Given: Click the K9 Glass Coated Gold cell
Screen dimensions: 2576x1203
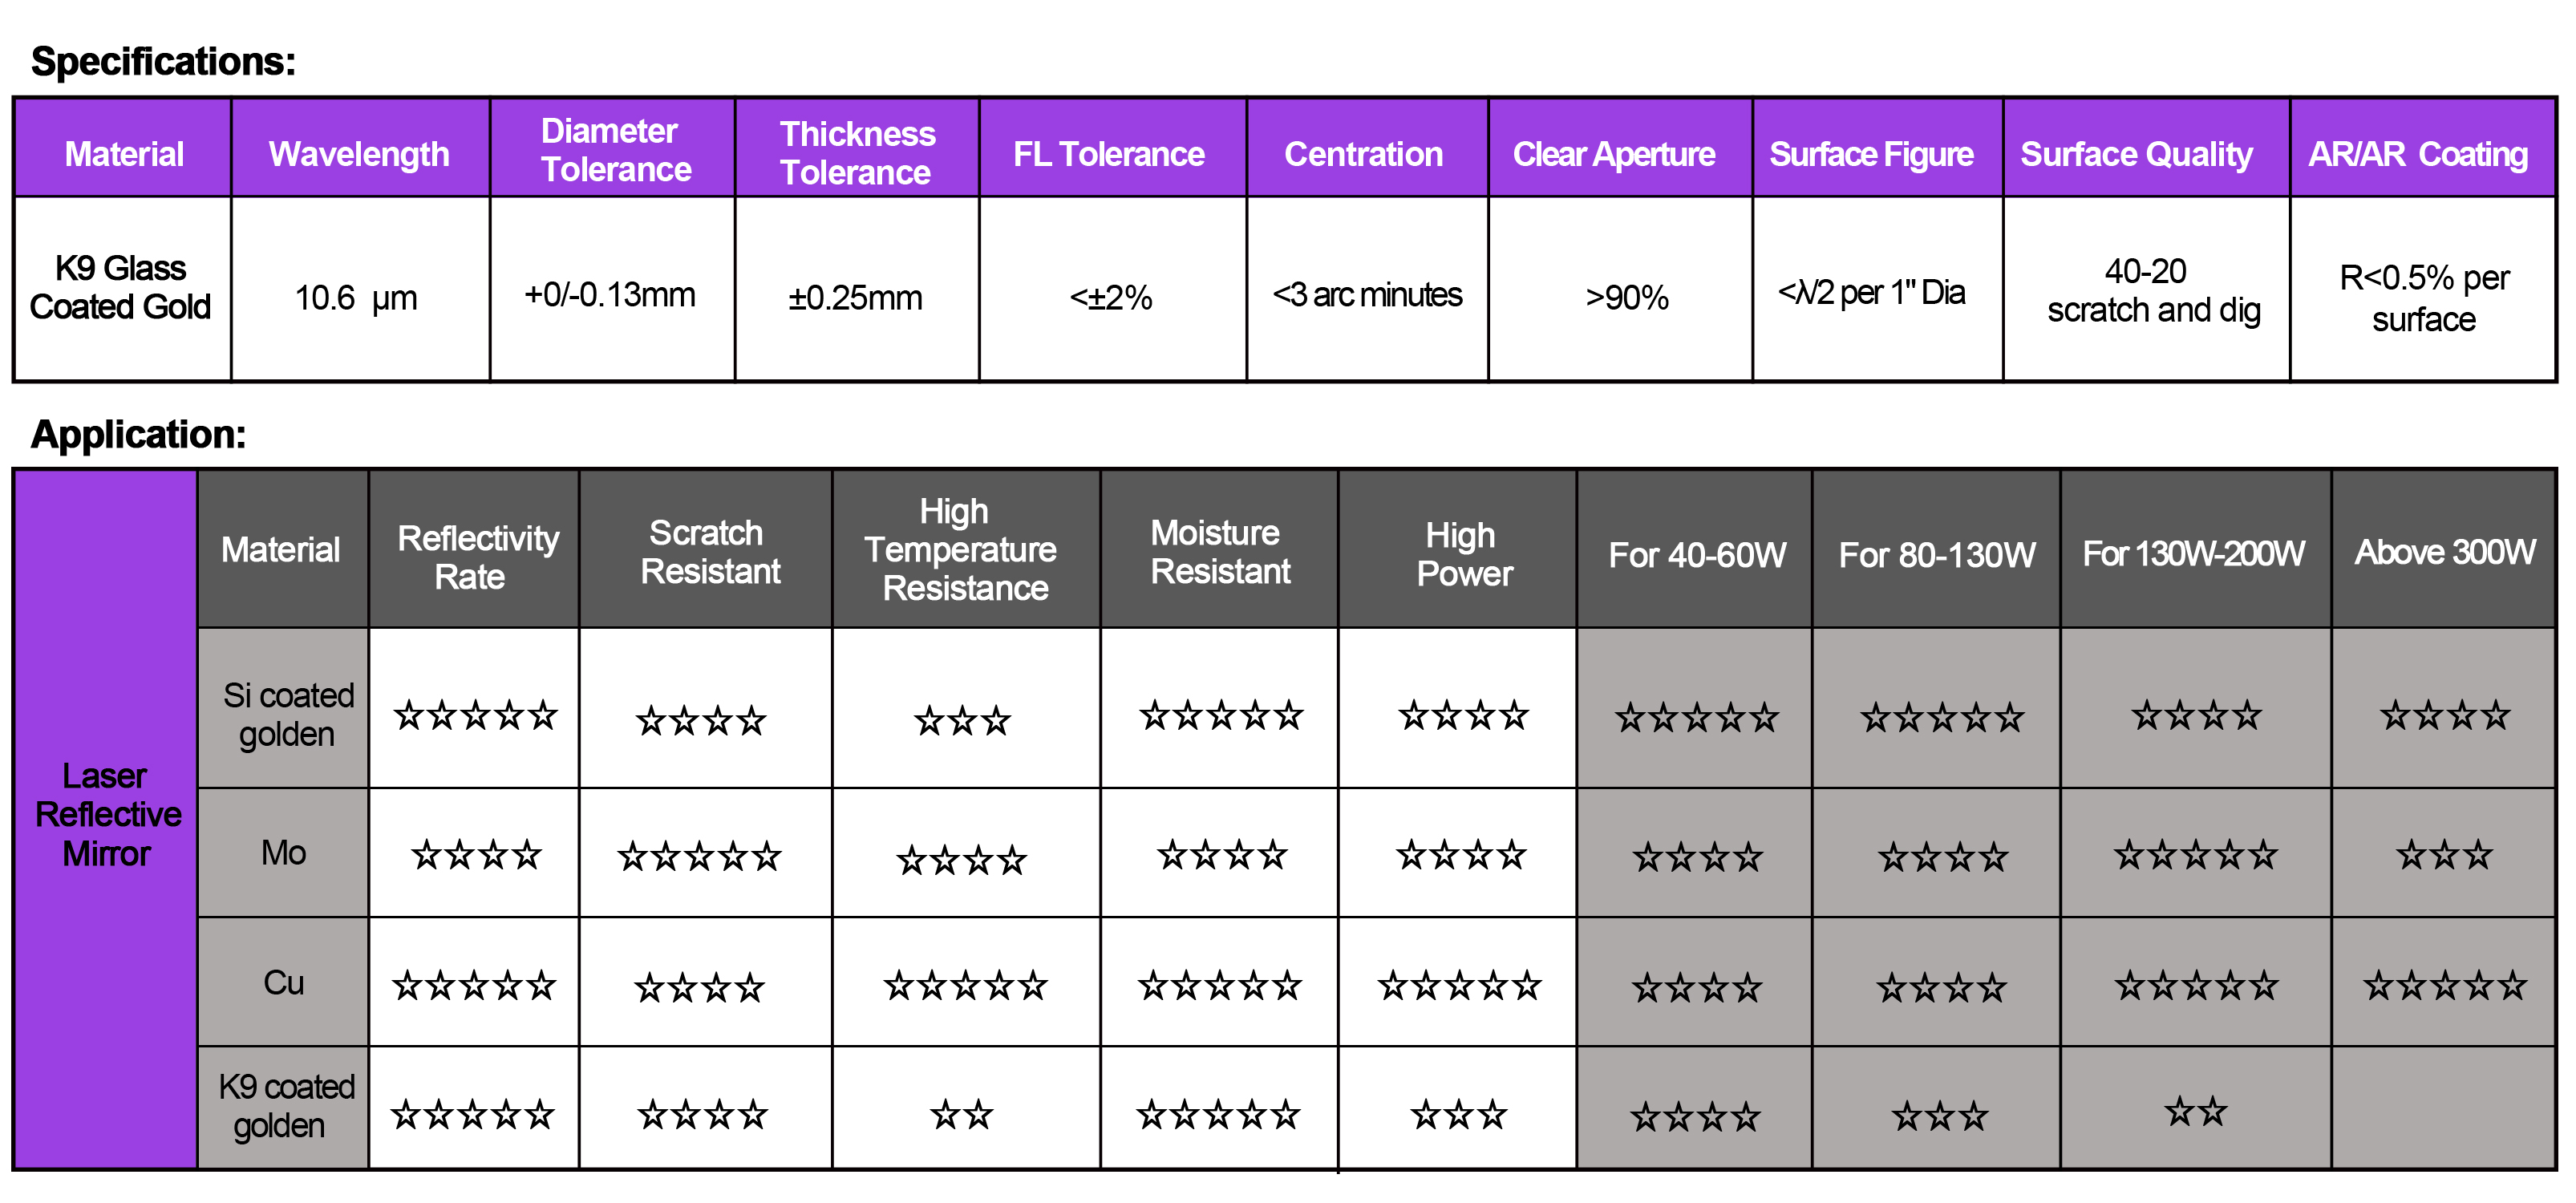Looking at the screenshot, I should coord(120,288).
